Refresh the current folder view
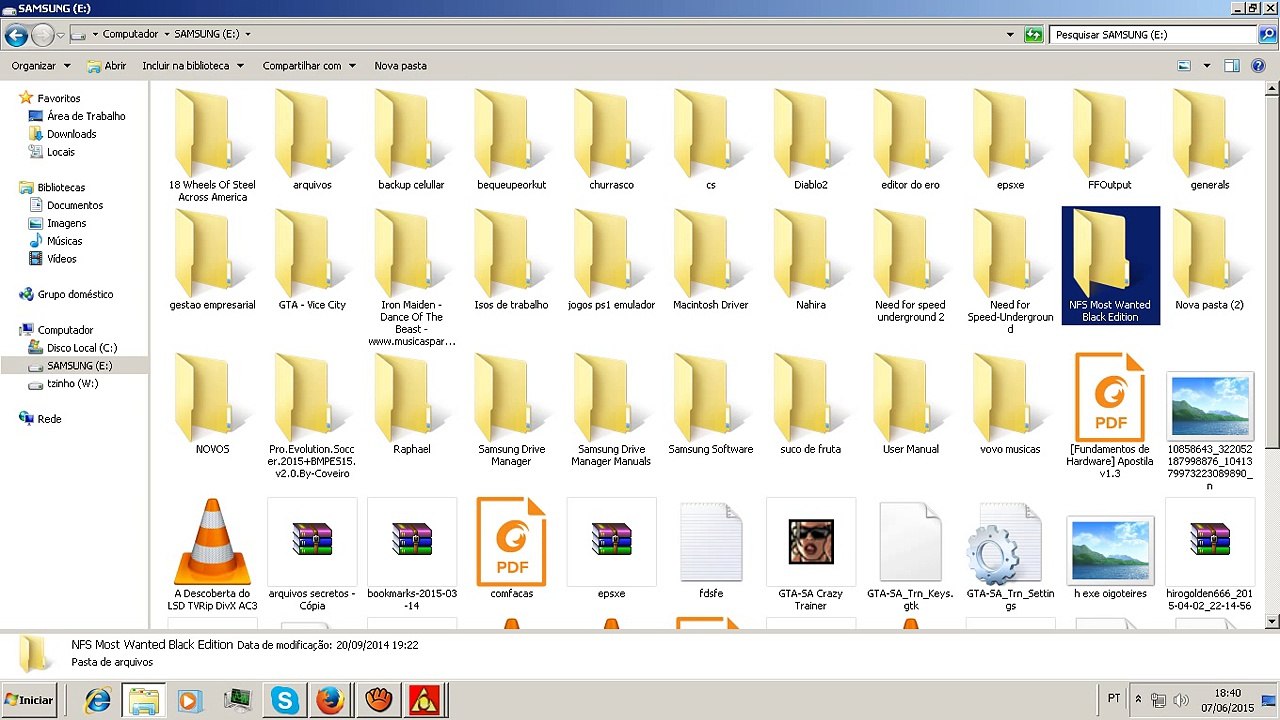 click(x=1034, y=35)
